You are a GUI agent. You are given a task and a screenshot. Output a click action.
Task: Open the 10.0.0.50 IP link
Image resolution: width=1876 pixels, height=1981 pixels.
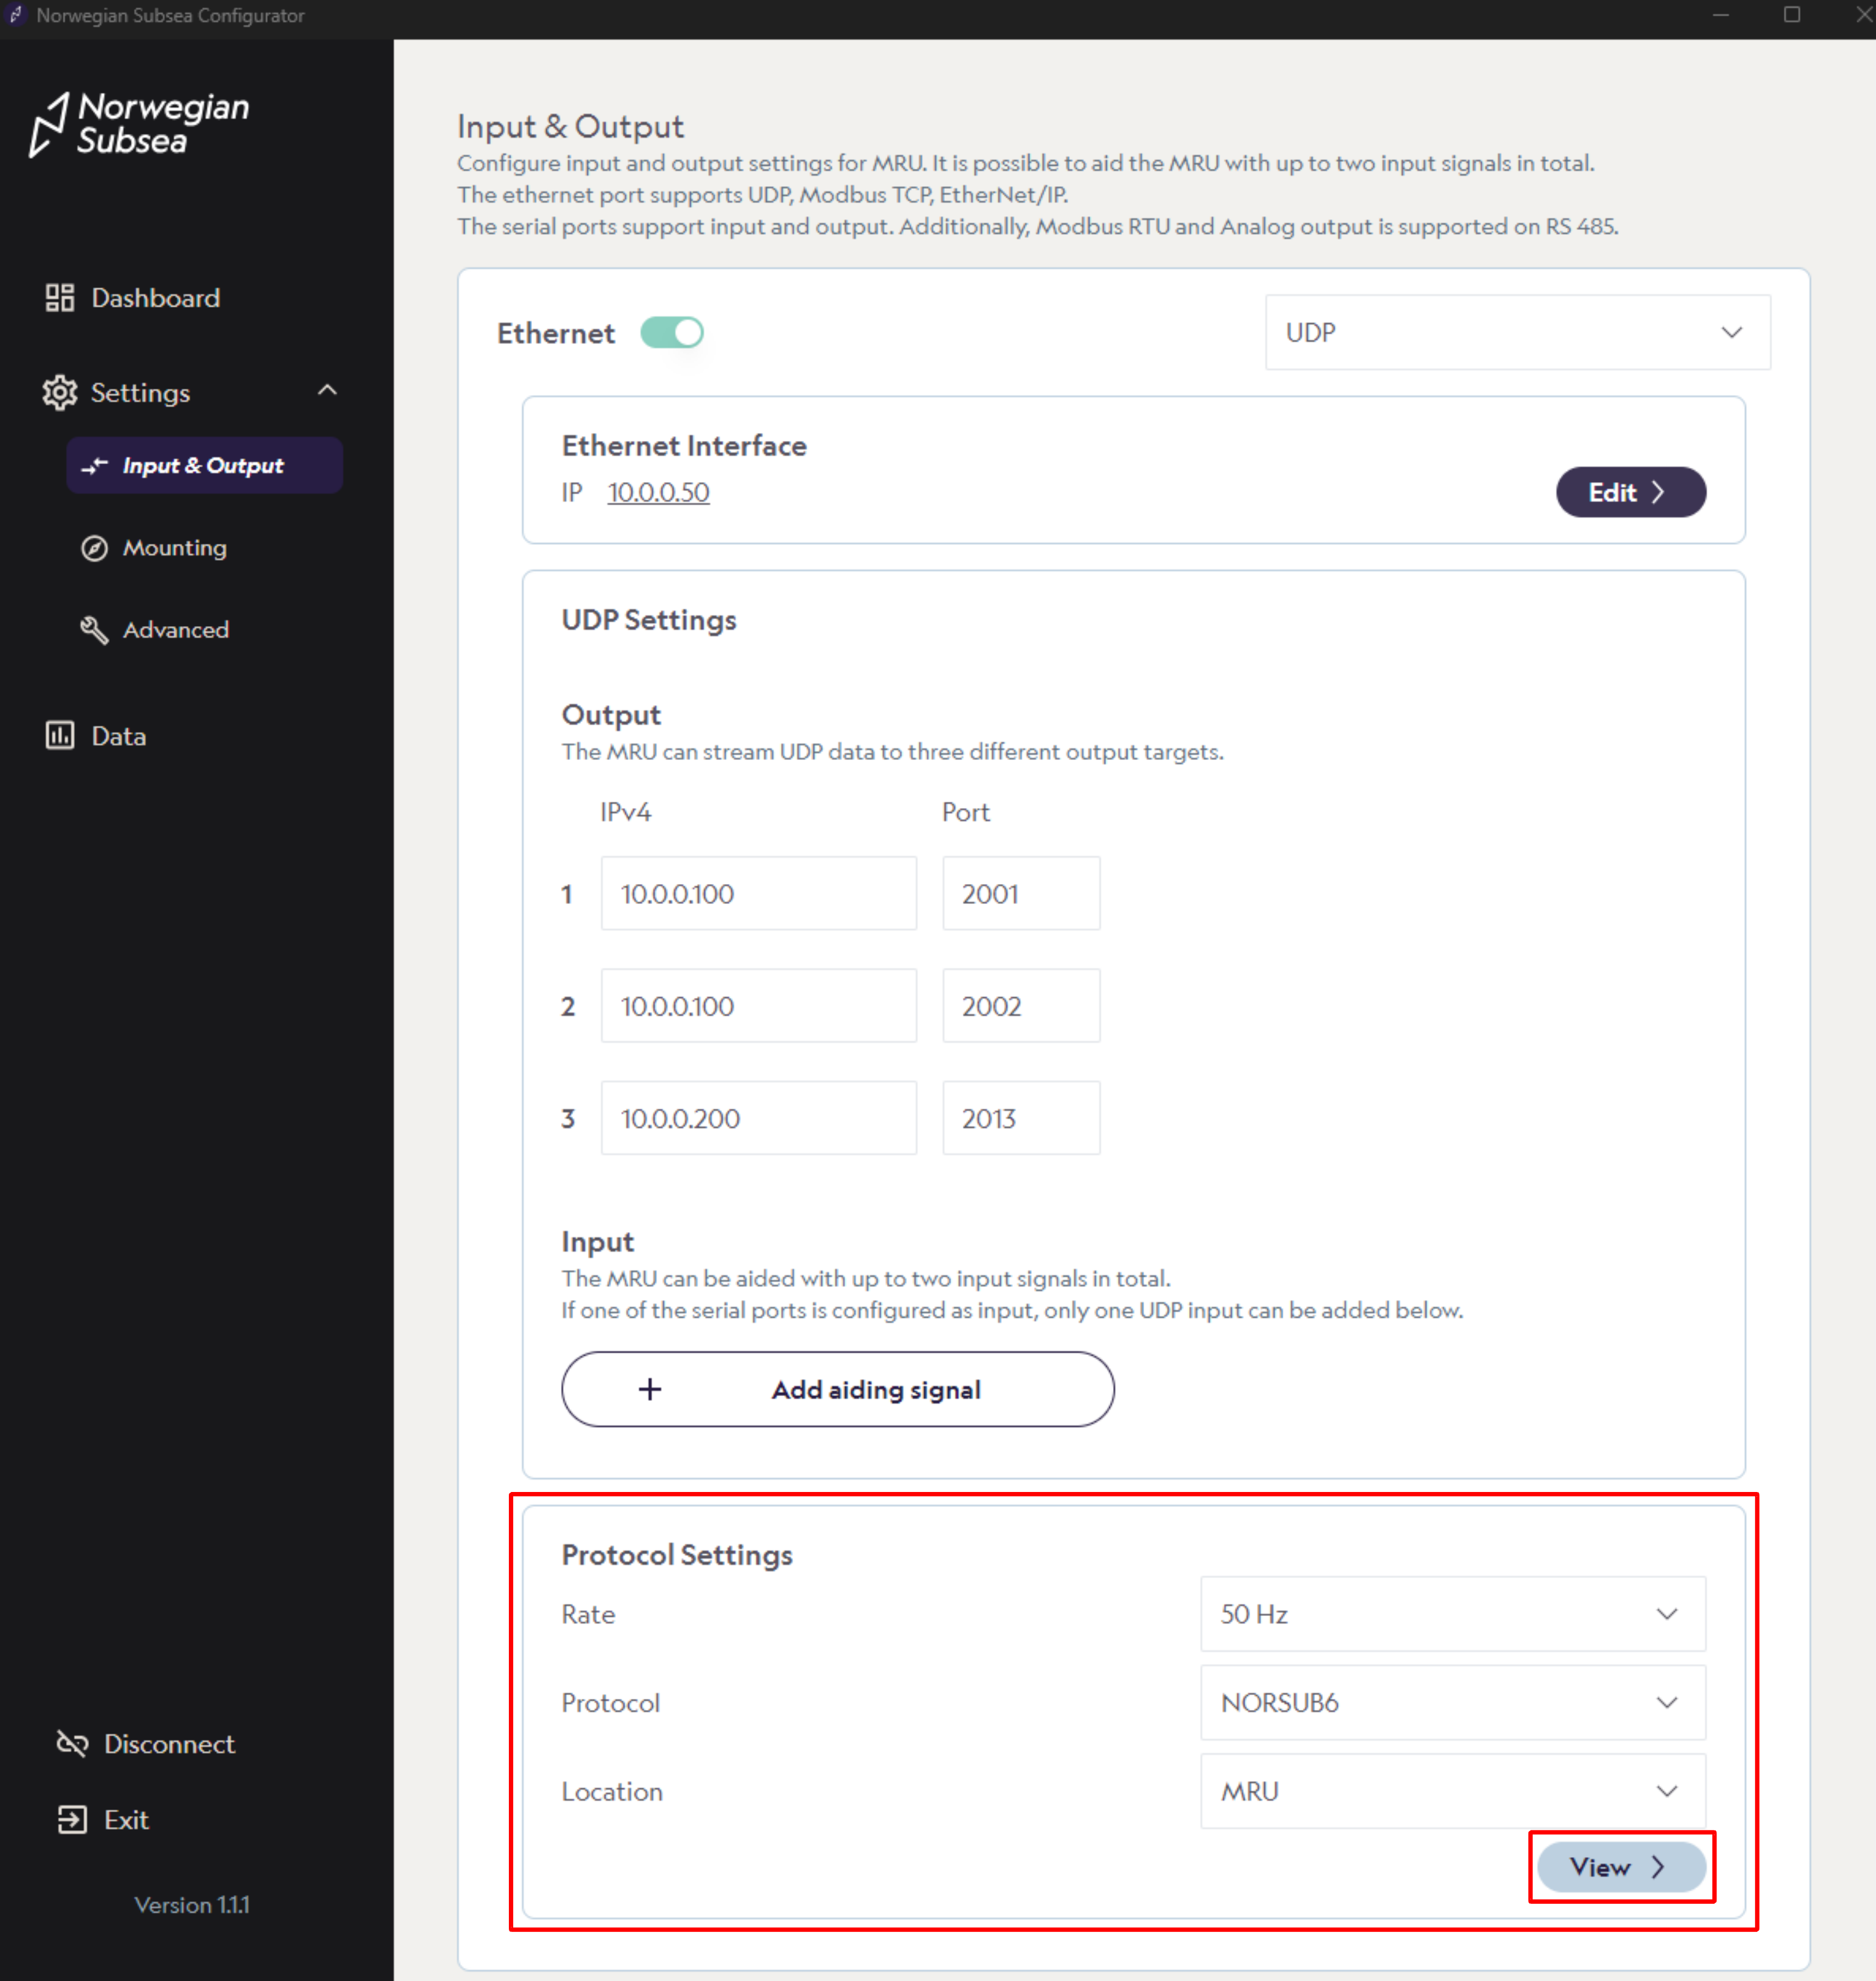pyautogui.click(x=658, y=493)
